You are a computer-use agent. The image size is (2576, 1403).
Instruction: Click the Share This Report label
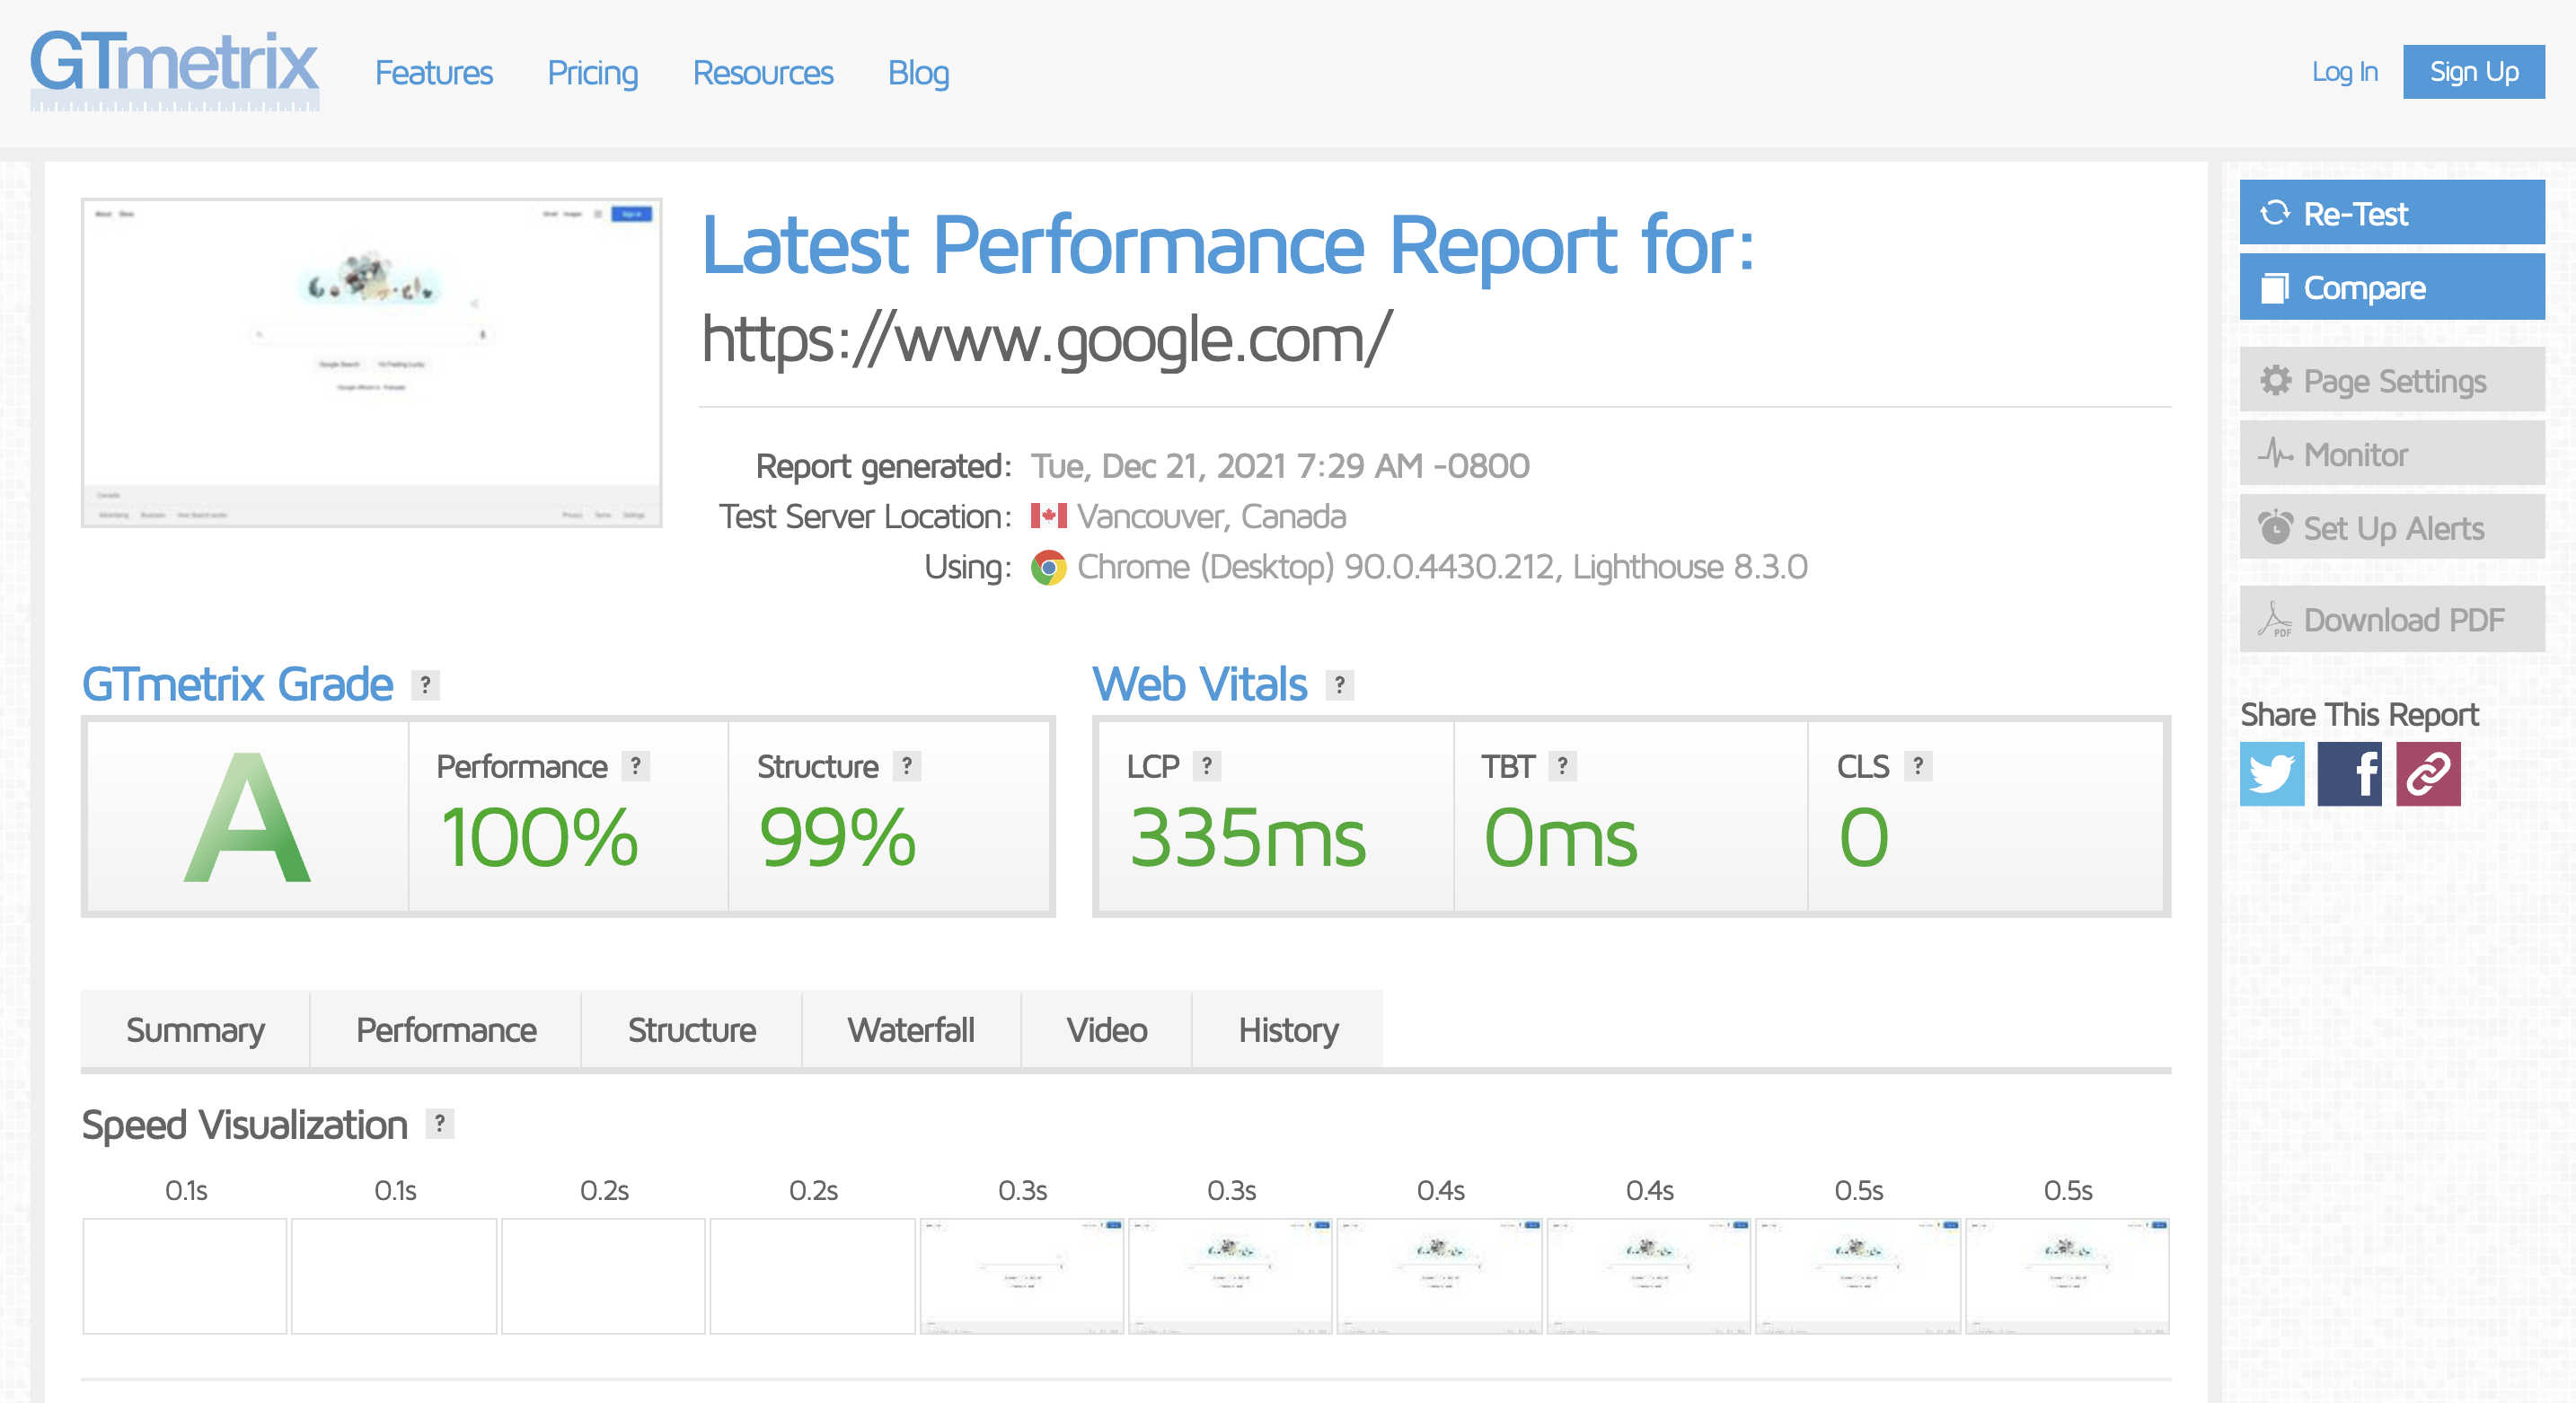tap(2359, 714)
